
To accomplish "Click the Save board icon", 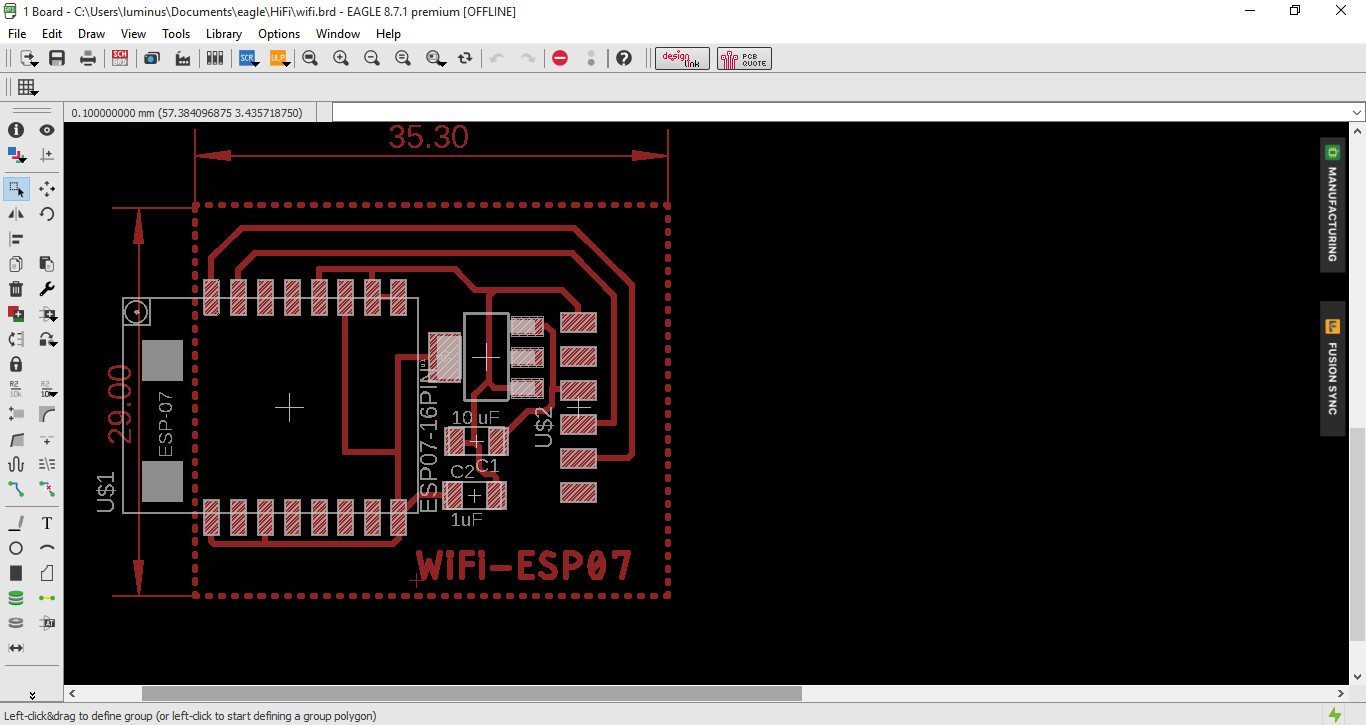I will click(57, 58).
